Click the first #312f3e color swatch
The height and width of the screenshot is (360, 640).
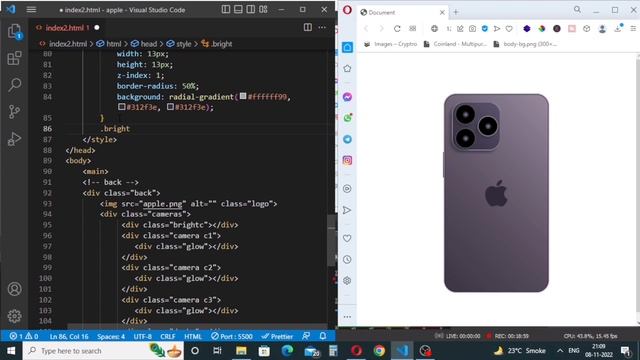(x=121, y=107)
